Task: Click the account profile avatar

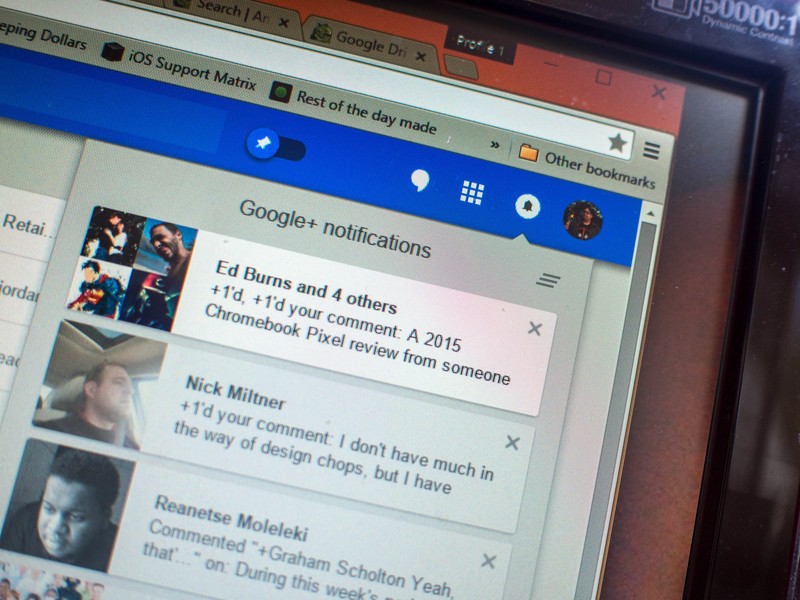Action: click(583, 220)
